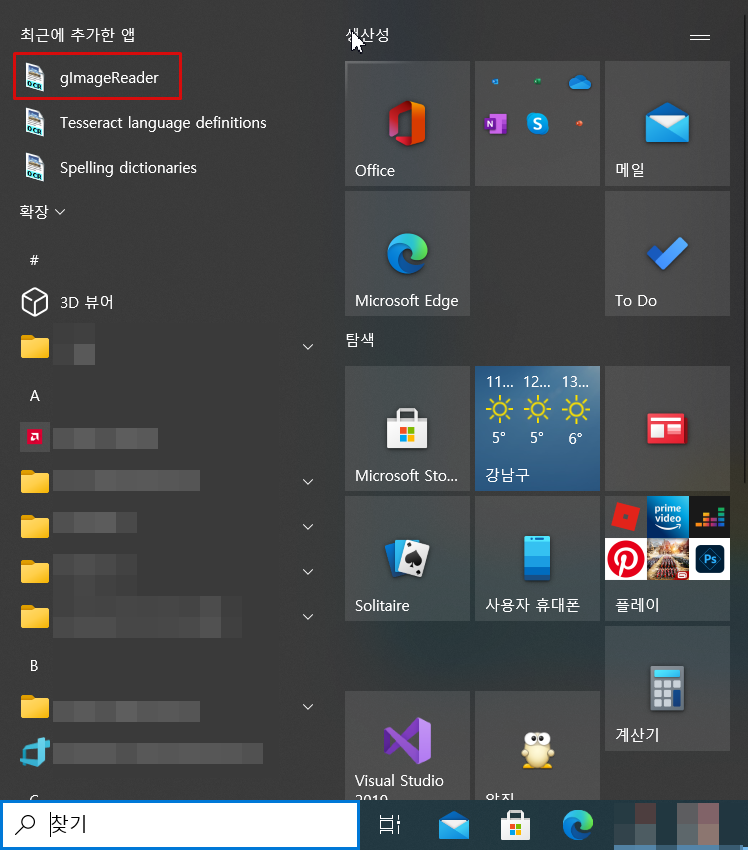Jump to the # letter index
Viewport: 748px width, 850px height.
[34, 260]
